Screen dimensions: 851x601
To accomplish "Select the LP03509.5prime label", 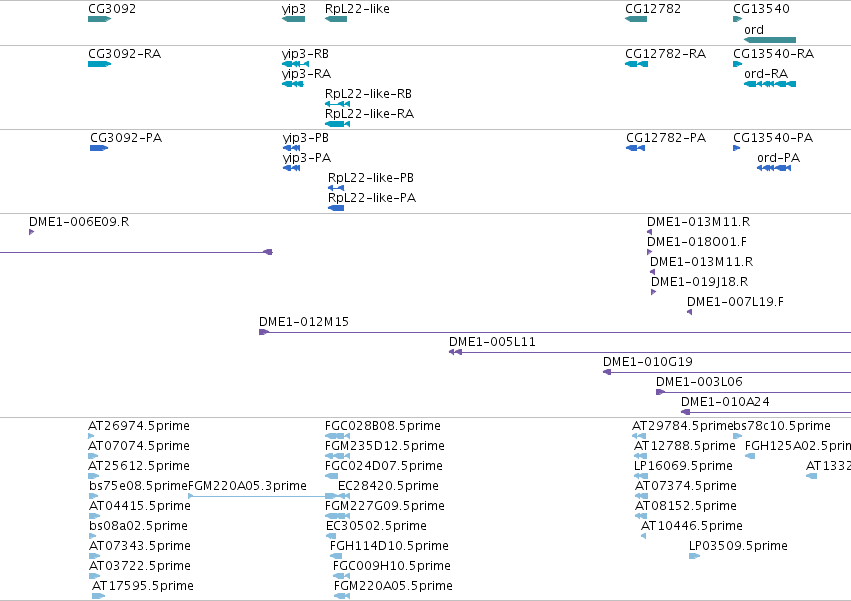I will click(738, 547).
